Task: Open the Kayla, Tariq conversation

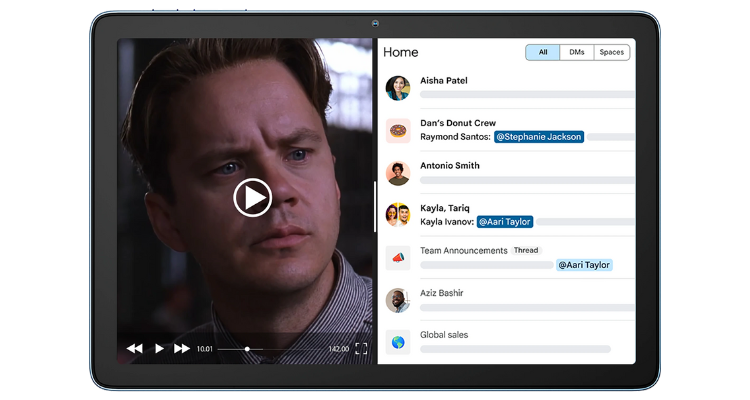Action: (x=450, y=208)
